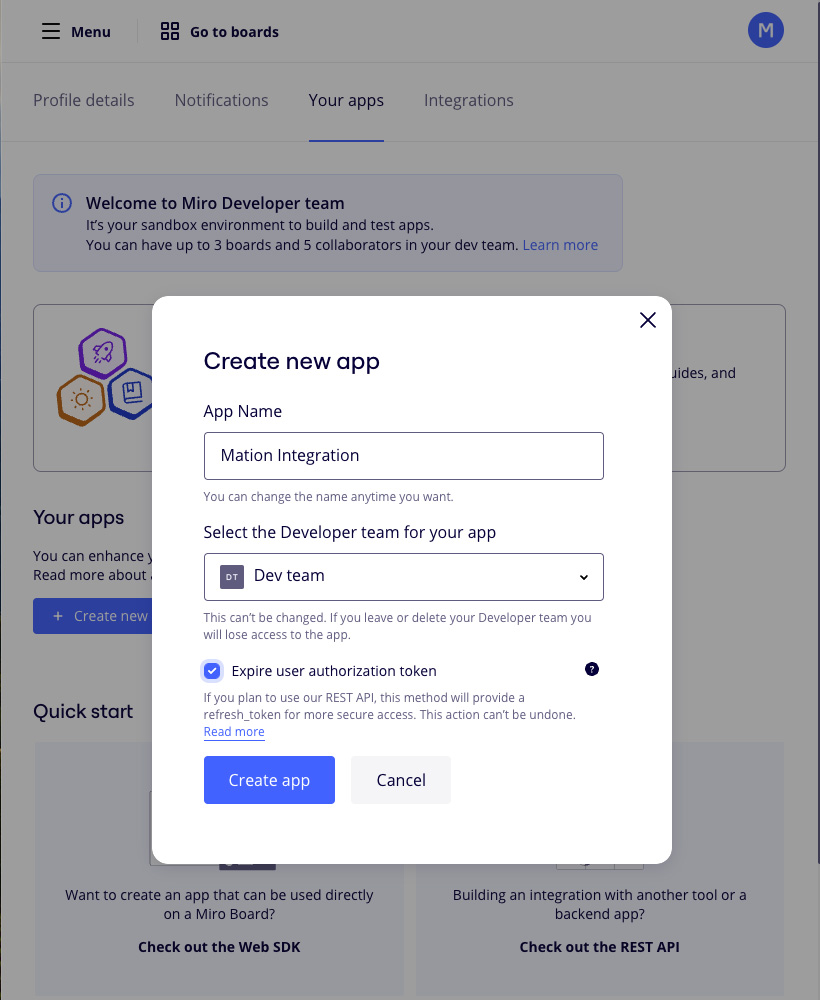Open Learn more link in banner

click(x=560, y=245)
